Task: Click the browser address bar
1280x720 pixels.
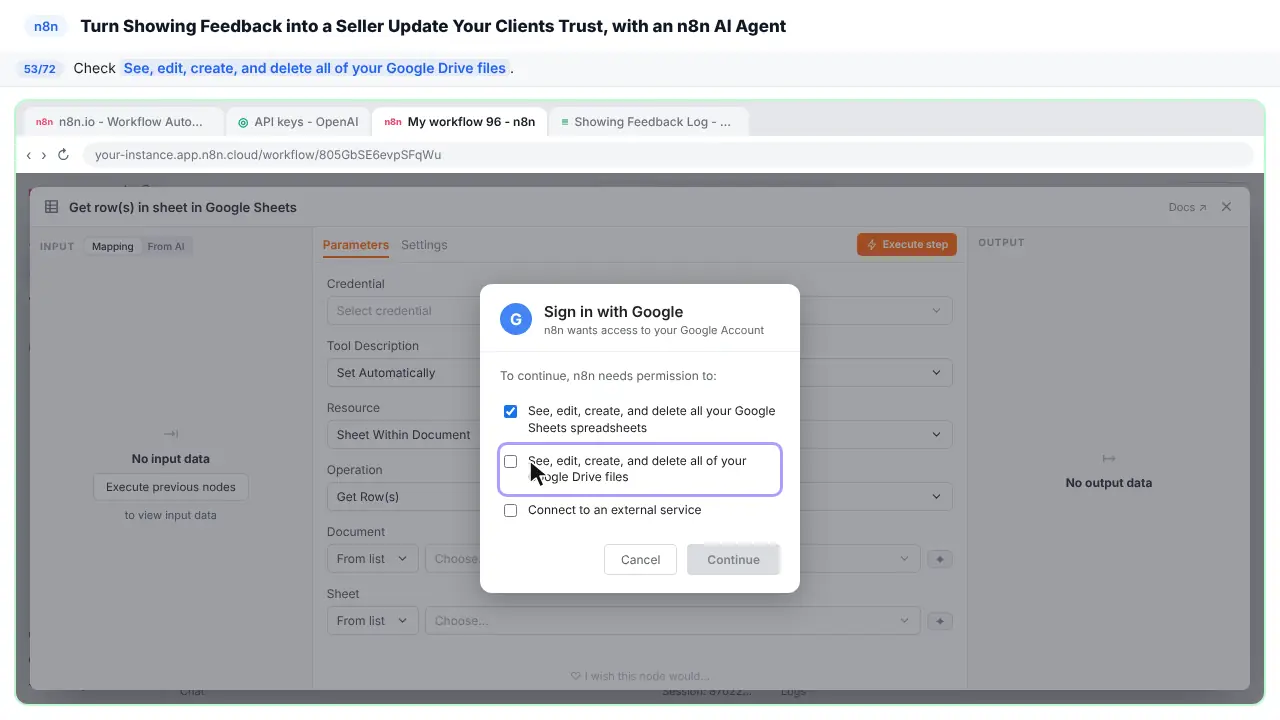Action: point(668,155)
